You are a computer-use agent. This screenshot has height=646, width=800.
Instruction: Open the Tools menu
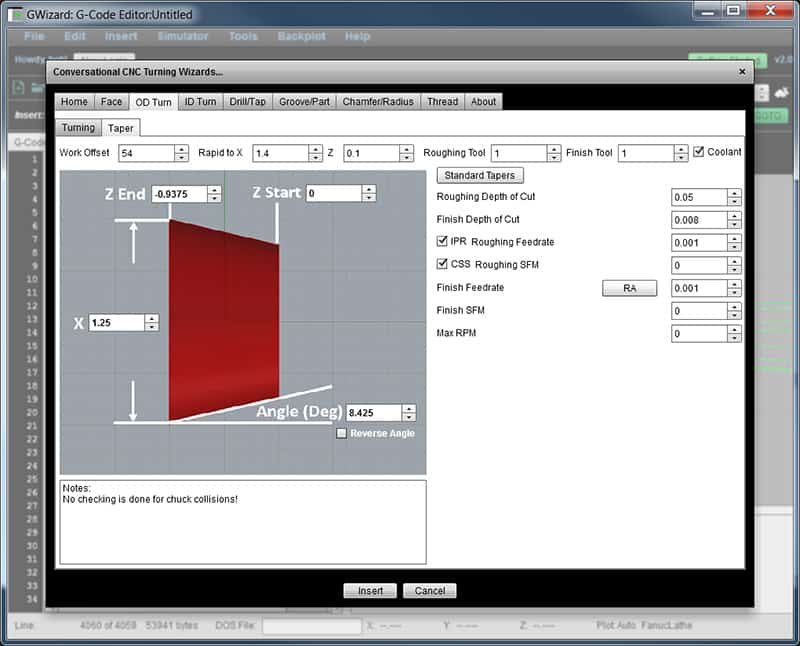pyautogui.click(x=241, y=36)
